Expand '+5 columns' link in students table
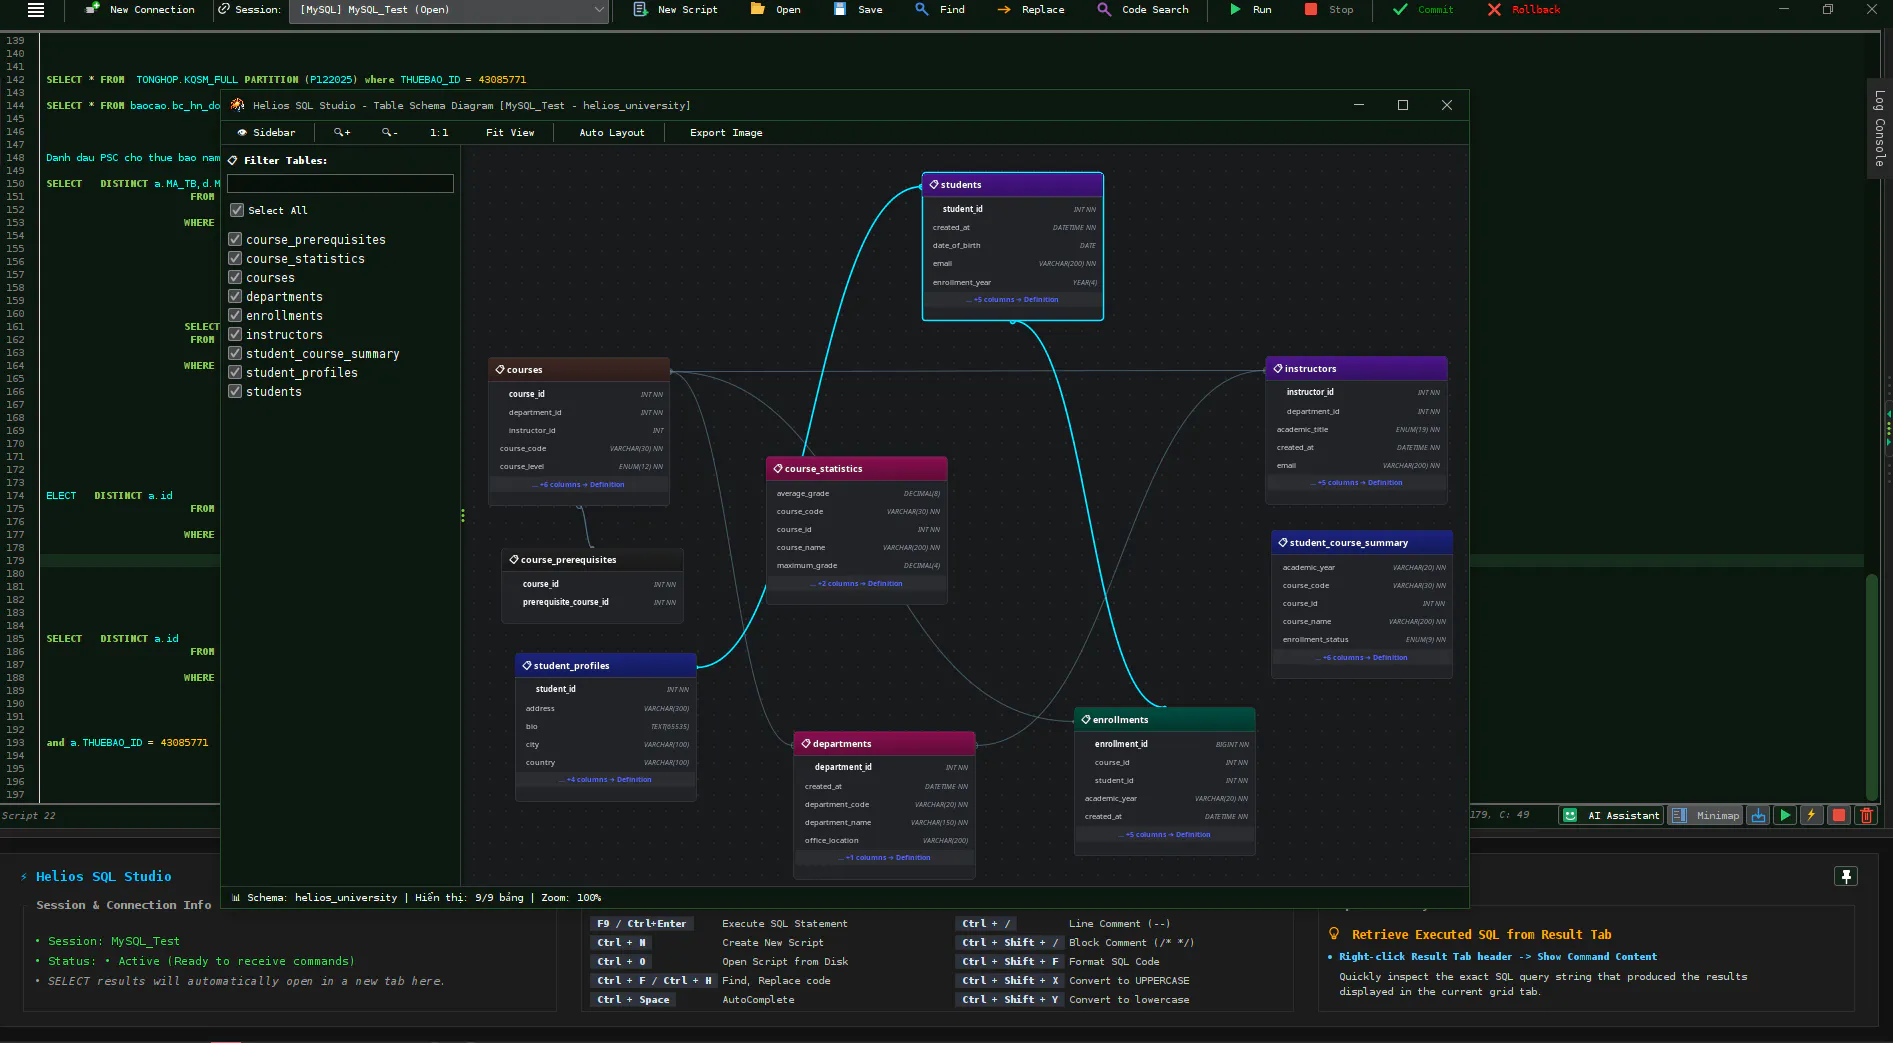This screenshot has height=1043, width=1893. pyautogui.click(x=1013, y=299)
